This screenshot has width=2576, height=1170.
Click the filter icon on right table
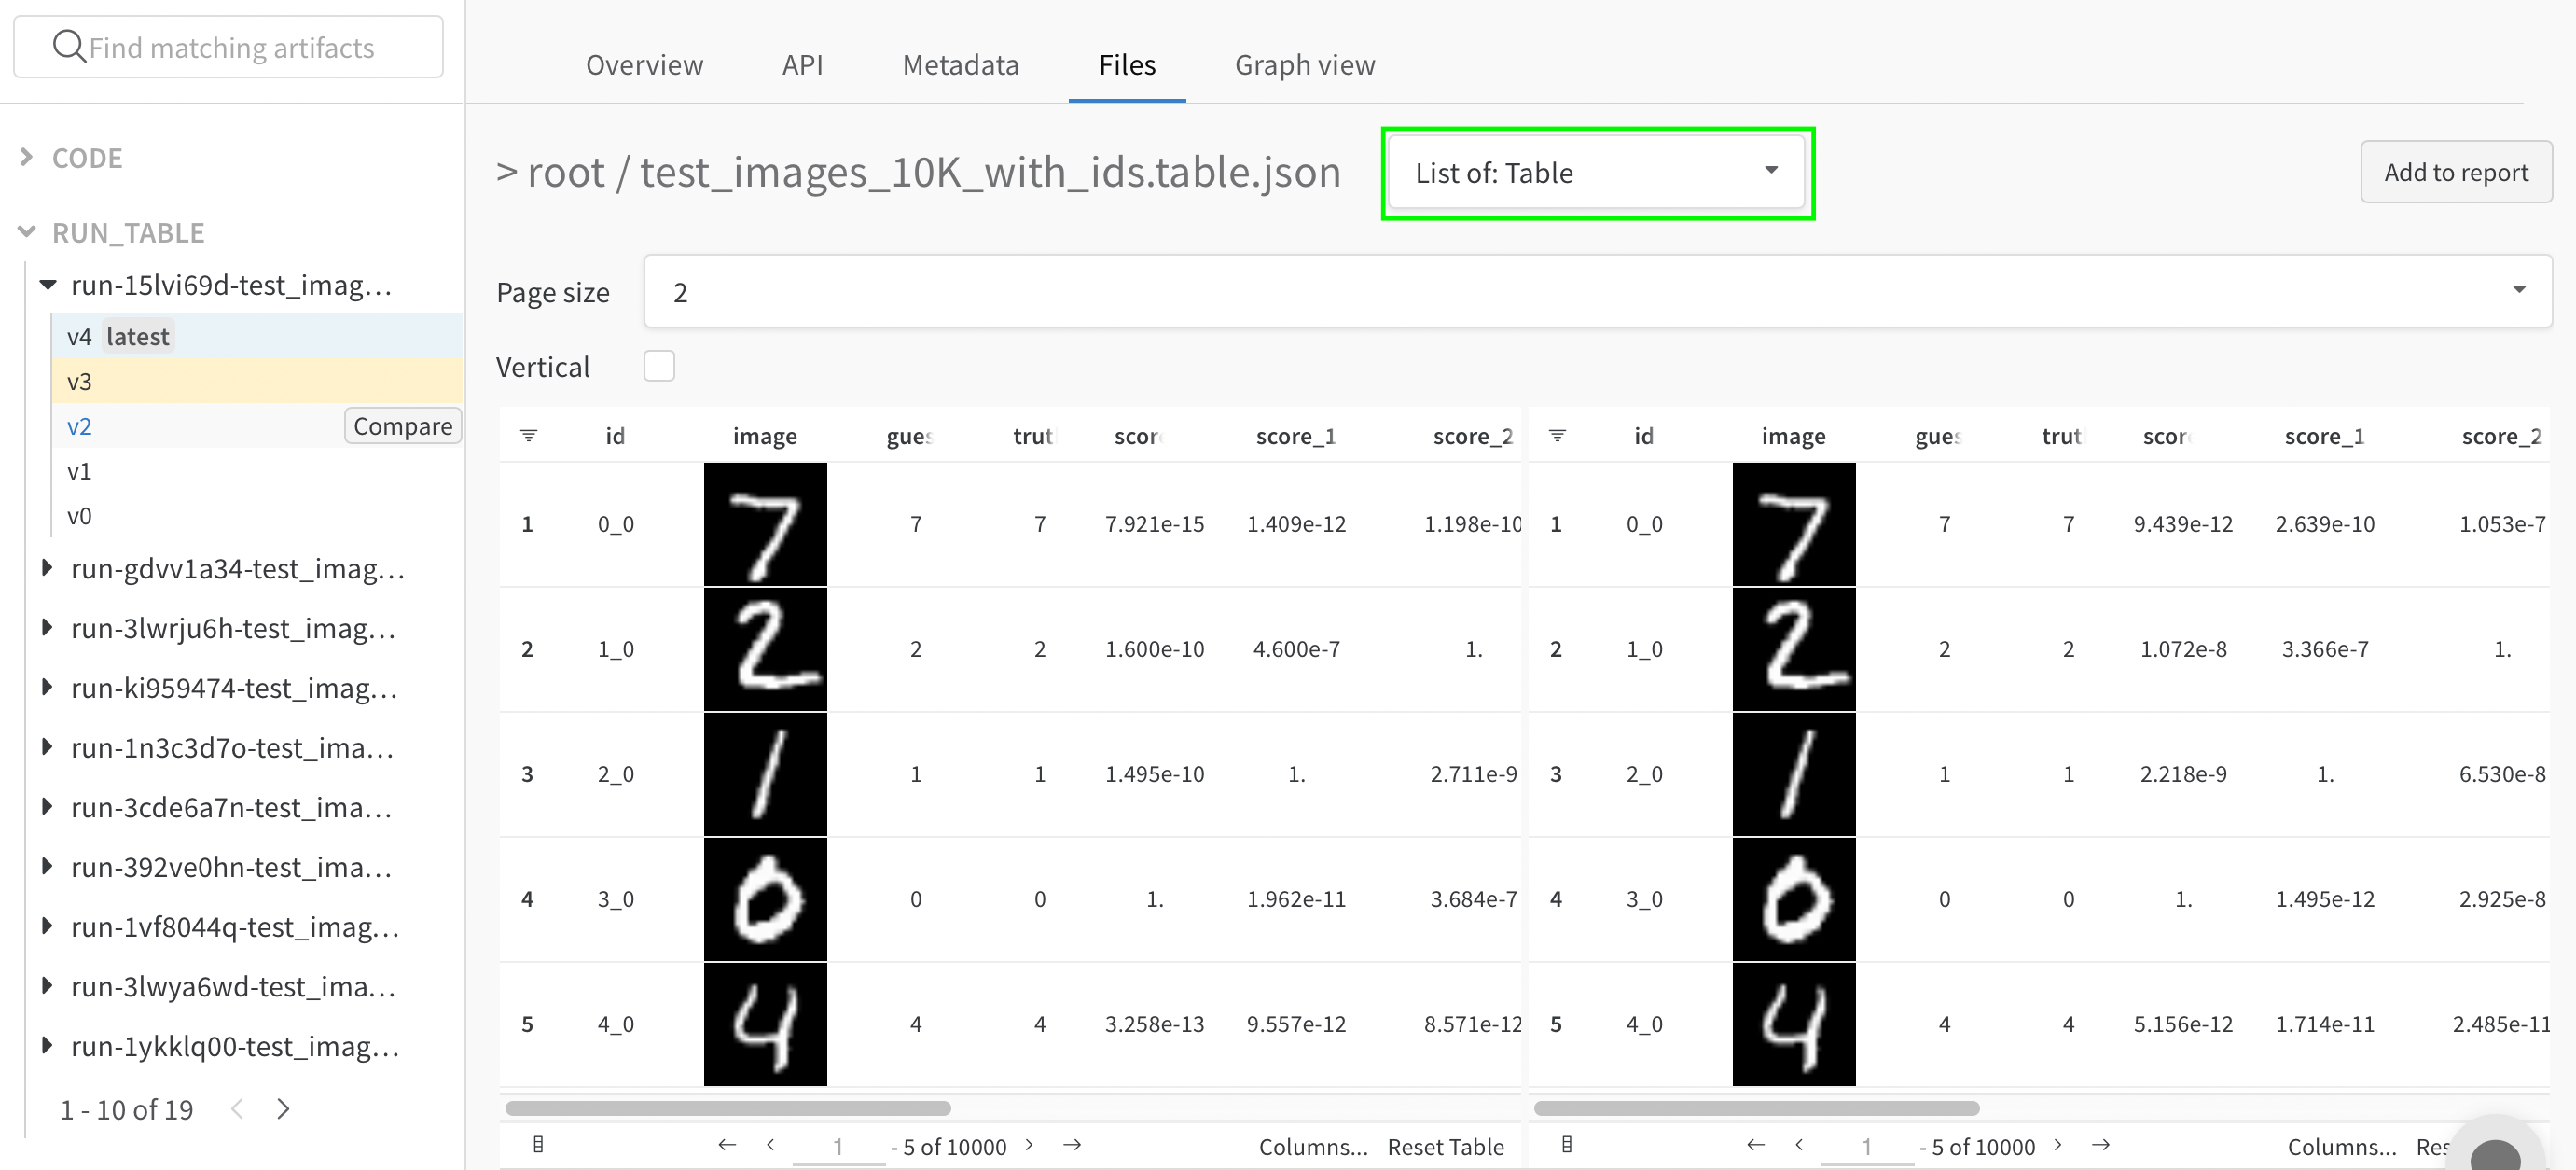click(1558, 436)
